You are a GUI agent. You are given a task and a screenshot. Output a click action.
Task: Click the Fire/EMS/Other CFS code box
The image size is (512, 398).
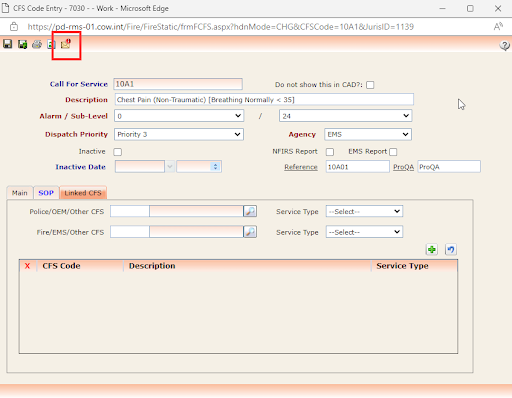point(130,232)
